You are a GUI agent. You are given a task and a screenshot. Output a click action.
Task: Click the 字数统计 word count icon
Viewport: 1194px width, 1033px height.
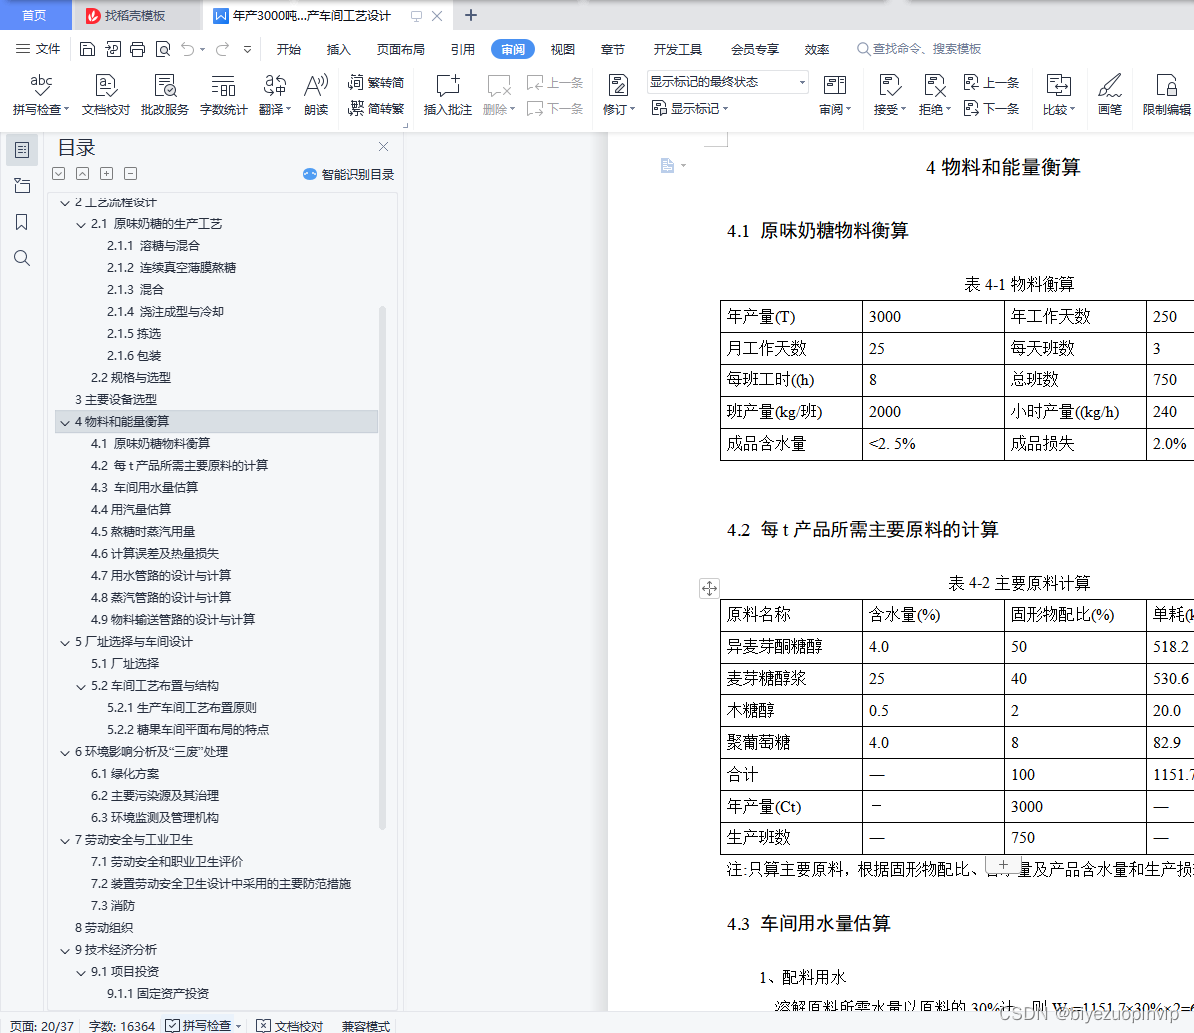click(223, 94)
